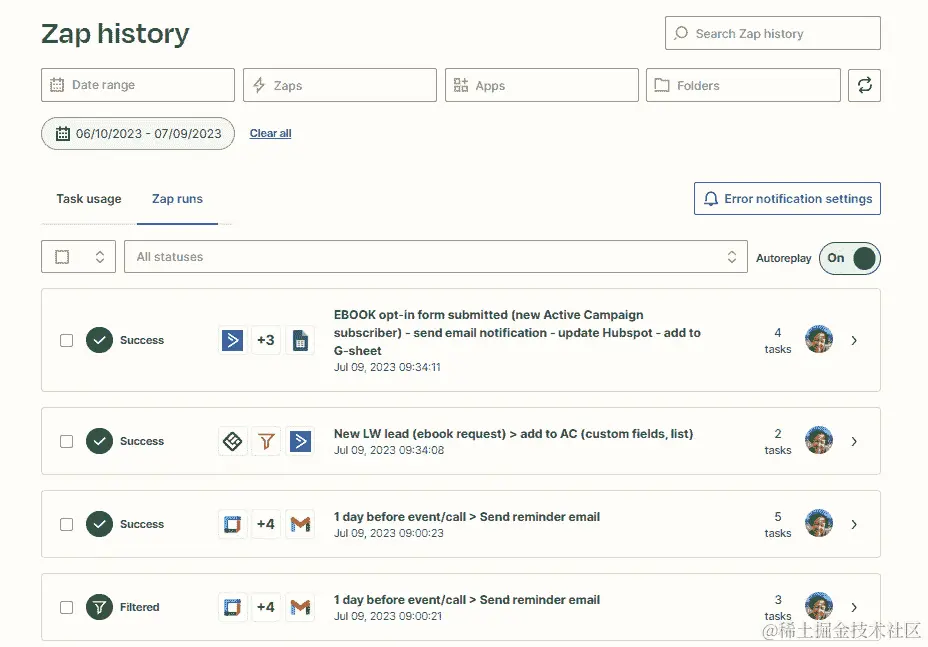This screenshot has height=647, width=928.
Task: Expand the Filtered run chevron
Action: [854, 607]
